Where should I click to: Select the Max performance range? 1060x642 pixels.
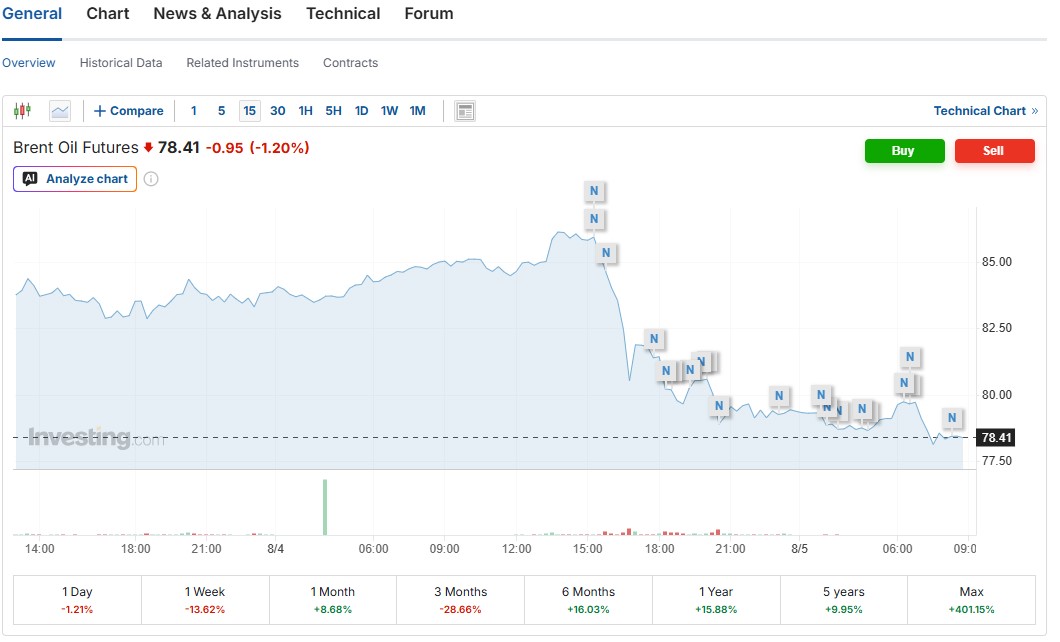[x=971, y=600]
